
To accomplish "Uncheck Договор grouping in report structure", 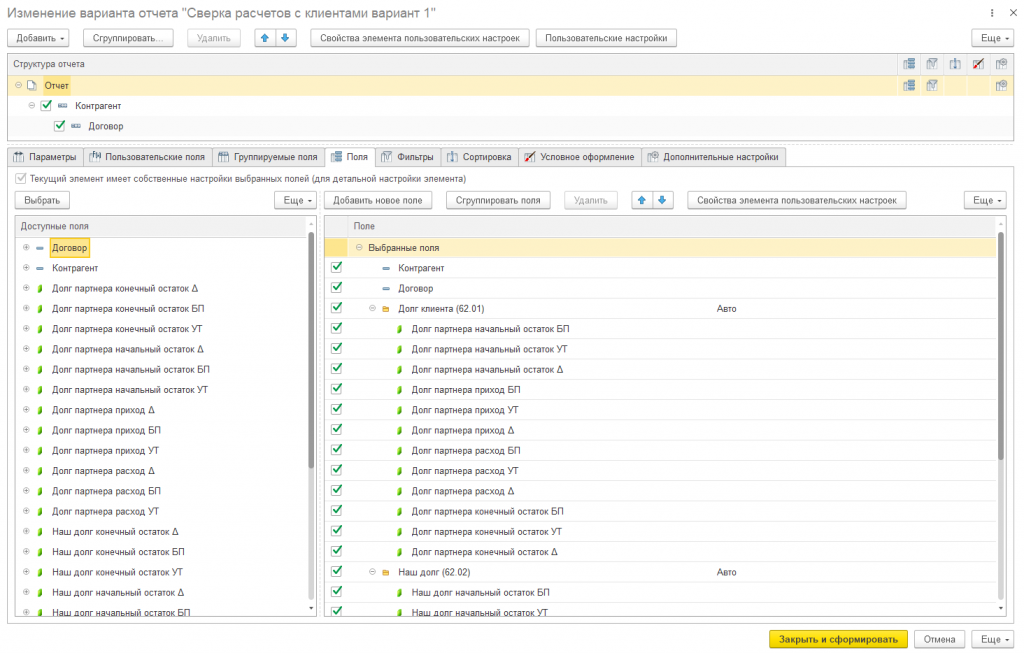I will pos(59,125).
